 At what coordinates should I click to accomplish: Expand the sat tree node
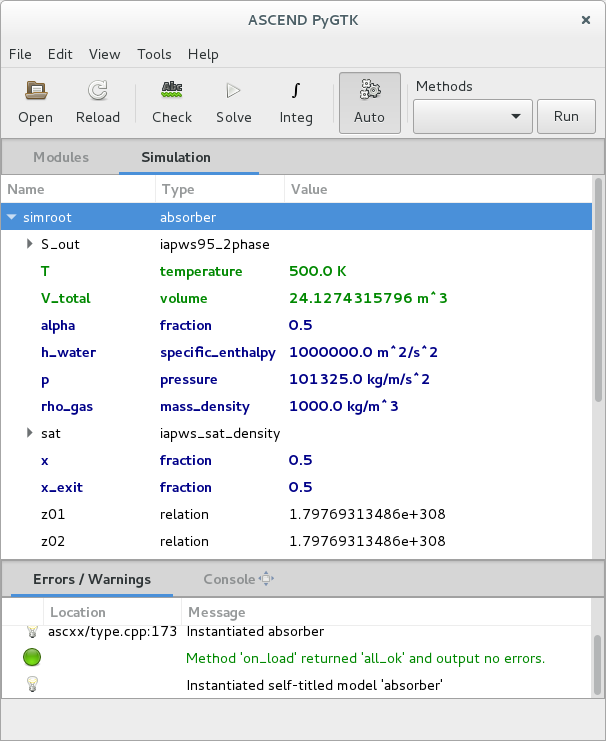coord(30,433)
